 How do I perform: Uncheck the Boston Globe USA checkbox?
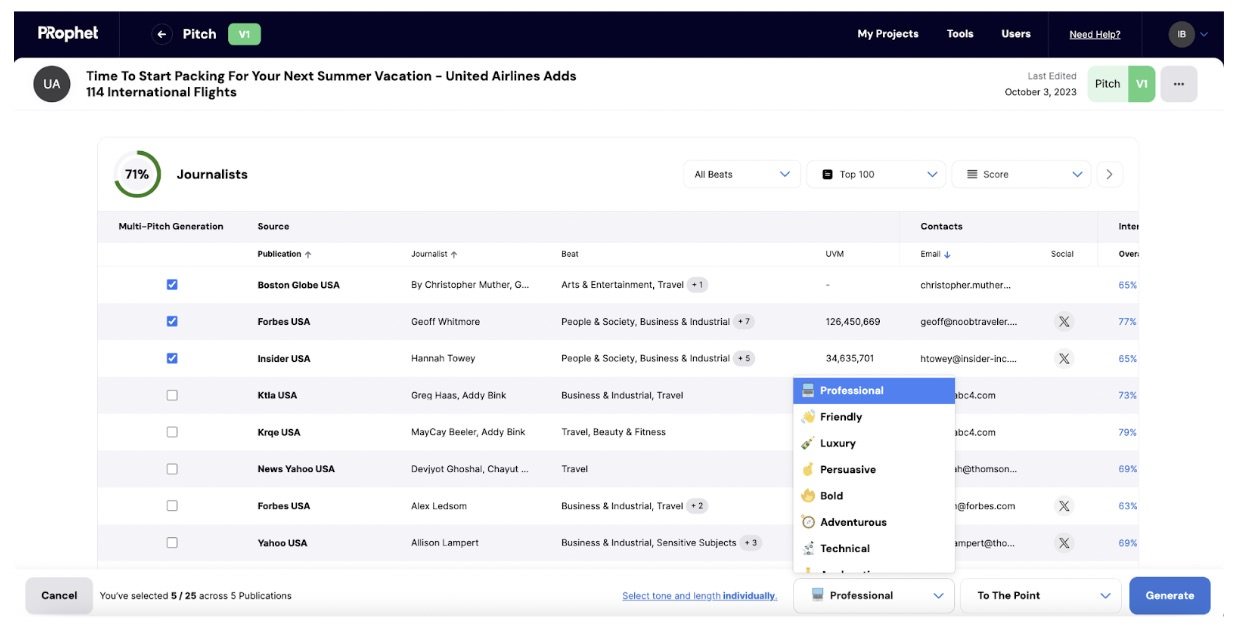[172, 285]
